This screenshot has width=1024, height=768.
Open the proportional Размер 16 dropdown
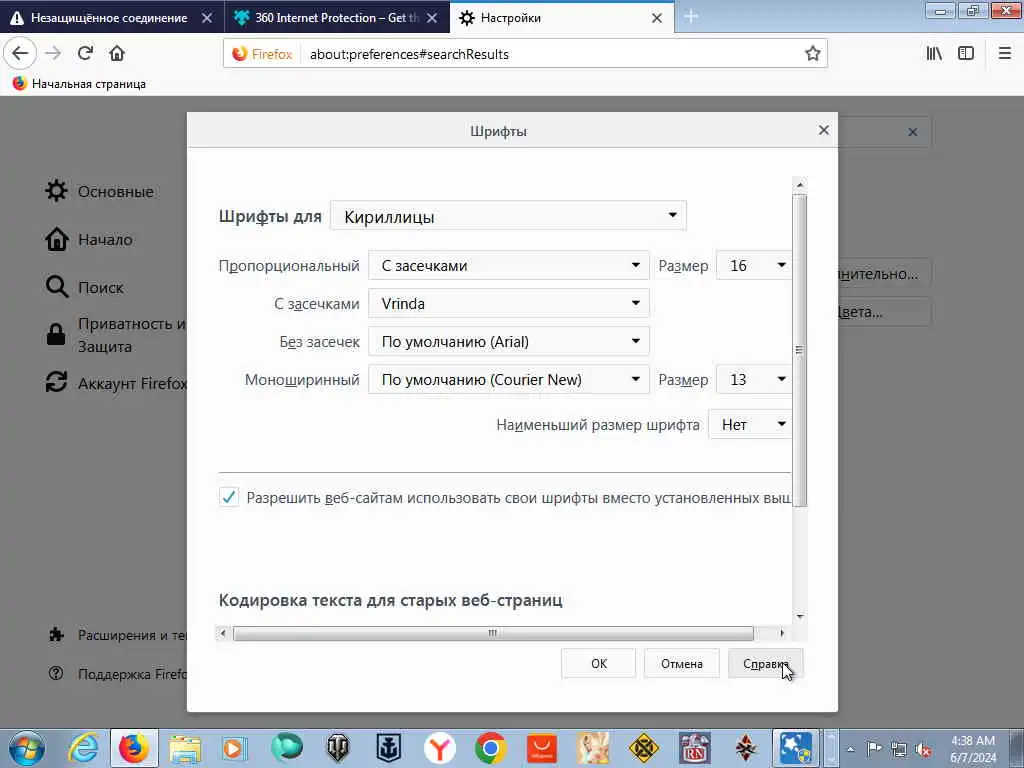[x=754, y=265]
